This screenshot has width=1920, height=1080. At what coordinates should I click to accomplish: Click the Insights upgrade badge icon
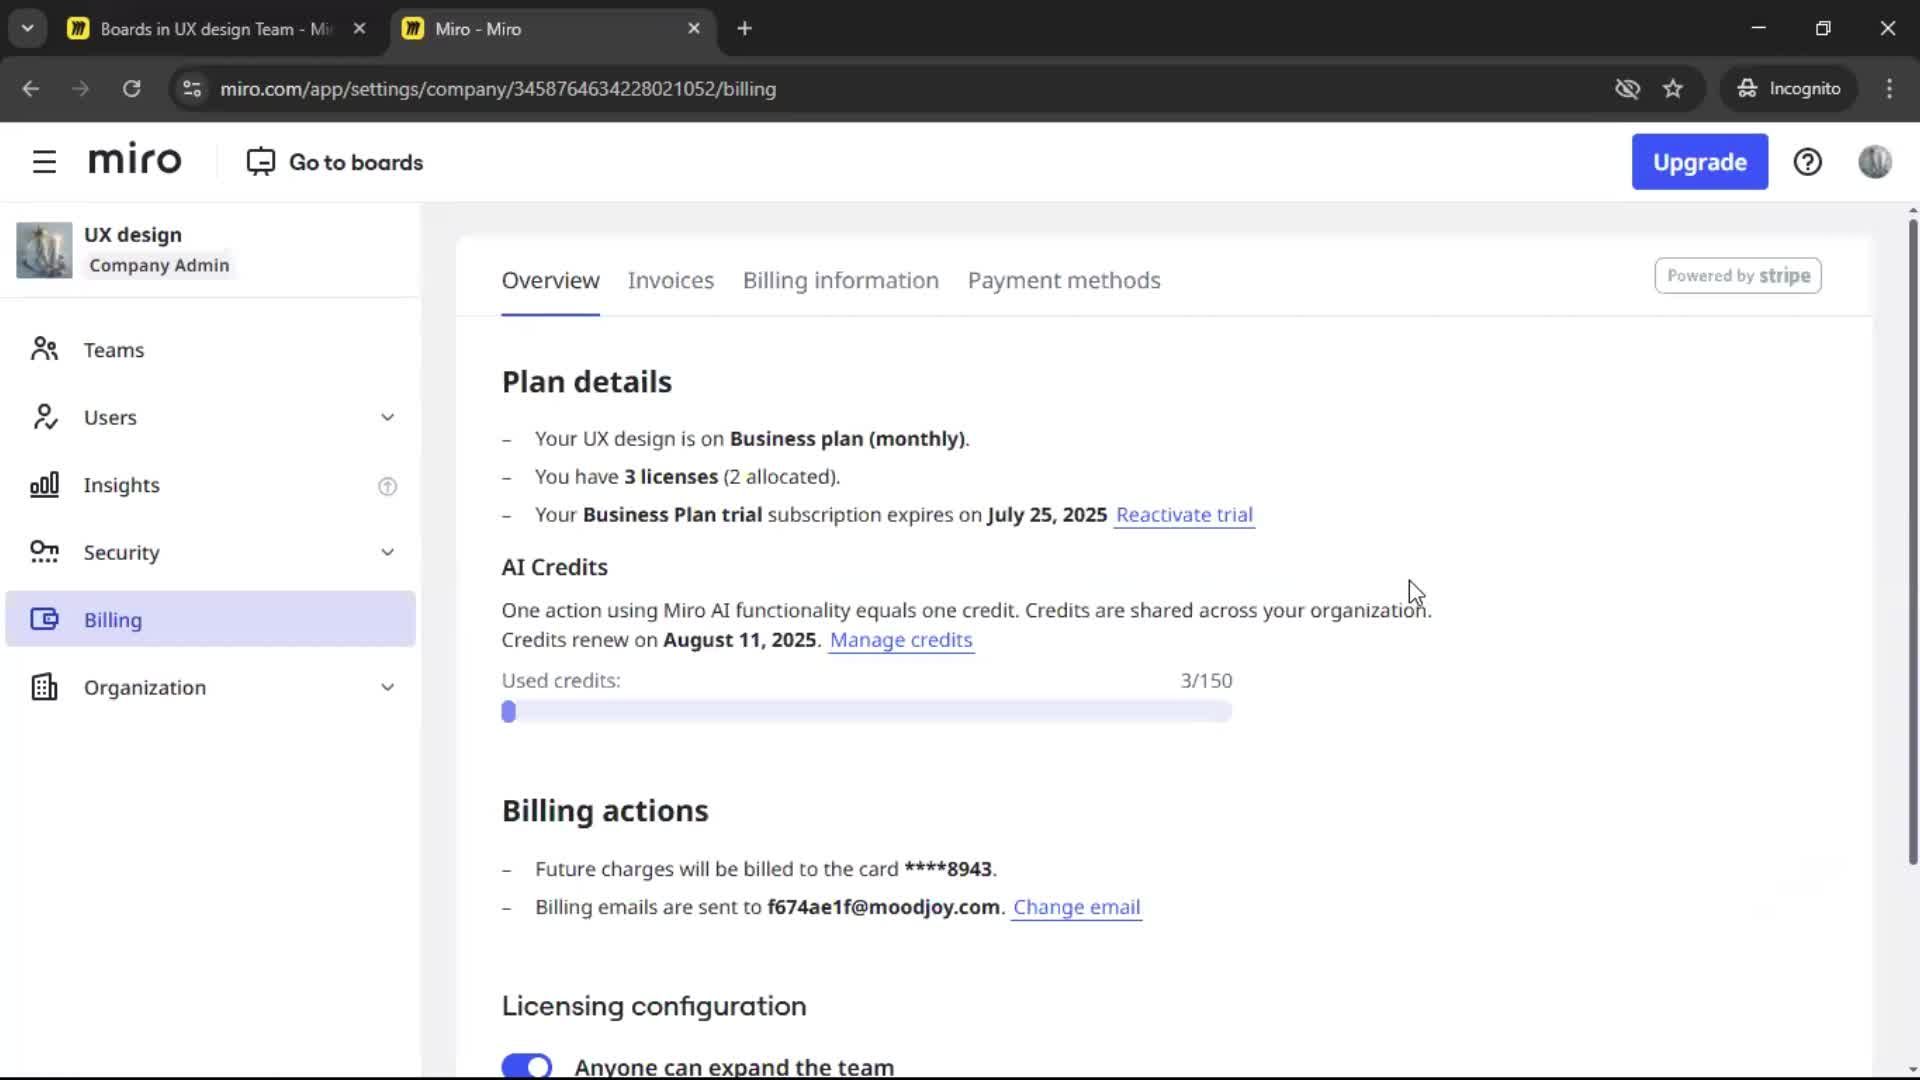coord(387,487)
